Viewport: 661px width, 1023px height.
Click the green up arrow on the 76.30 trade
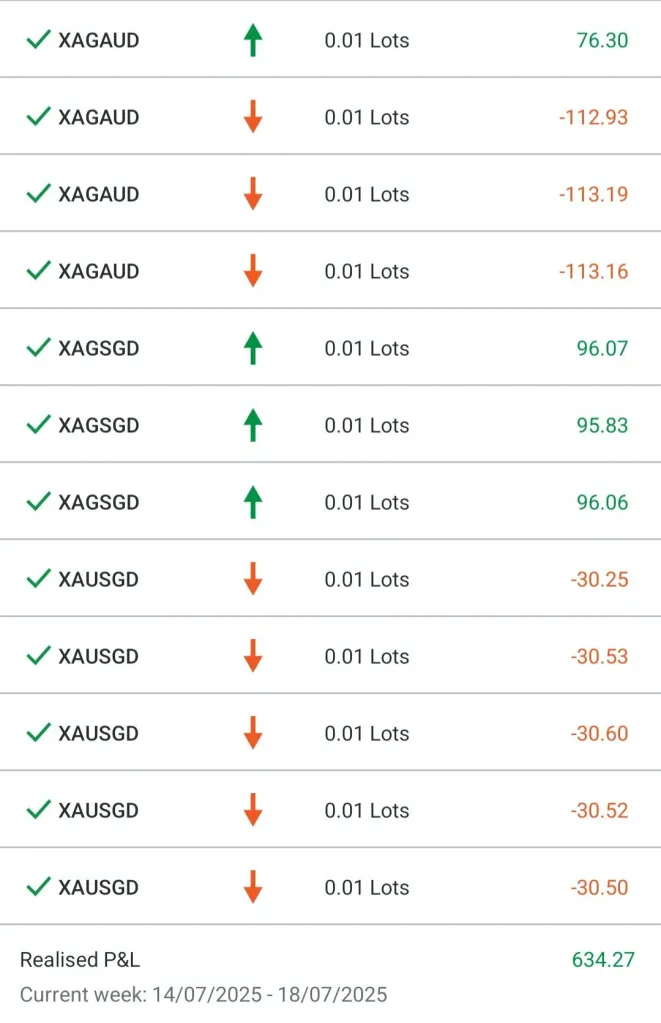[253, 40]
